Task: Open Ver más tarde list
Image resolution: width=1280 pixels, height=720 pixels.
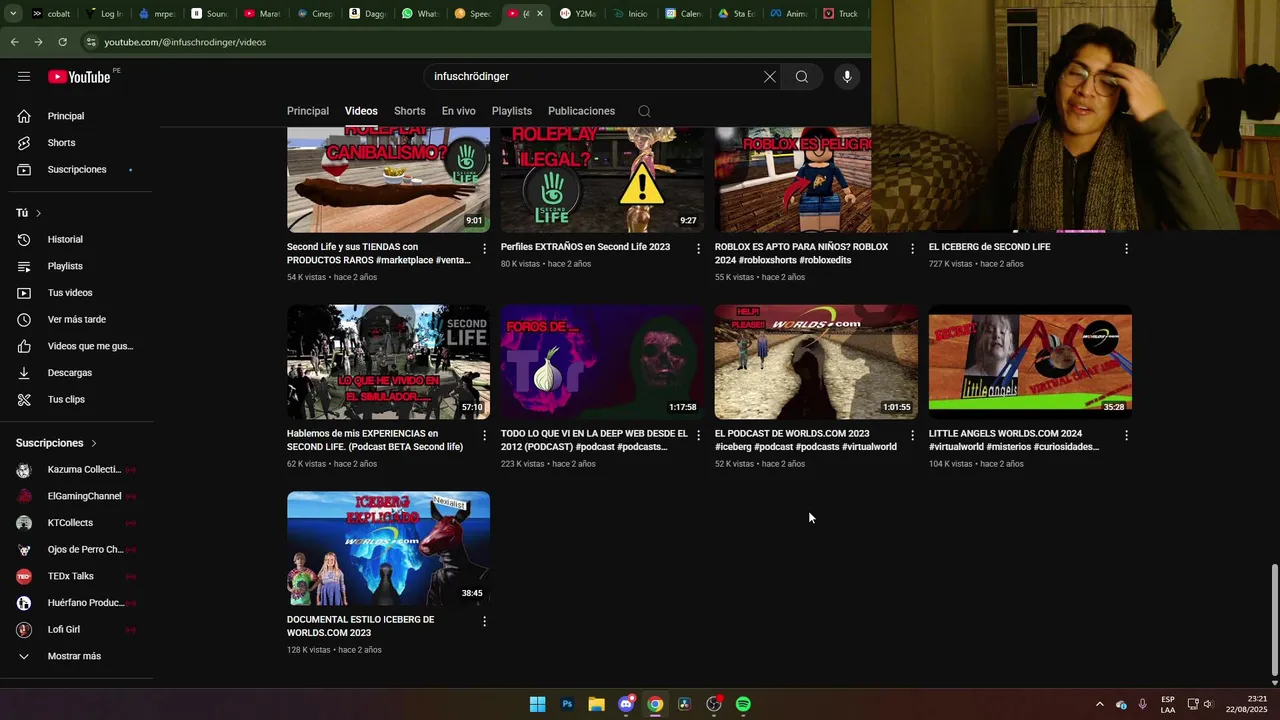Action: pos(76,319)
